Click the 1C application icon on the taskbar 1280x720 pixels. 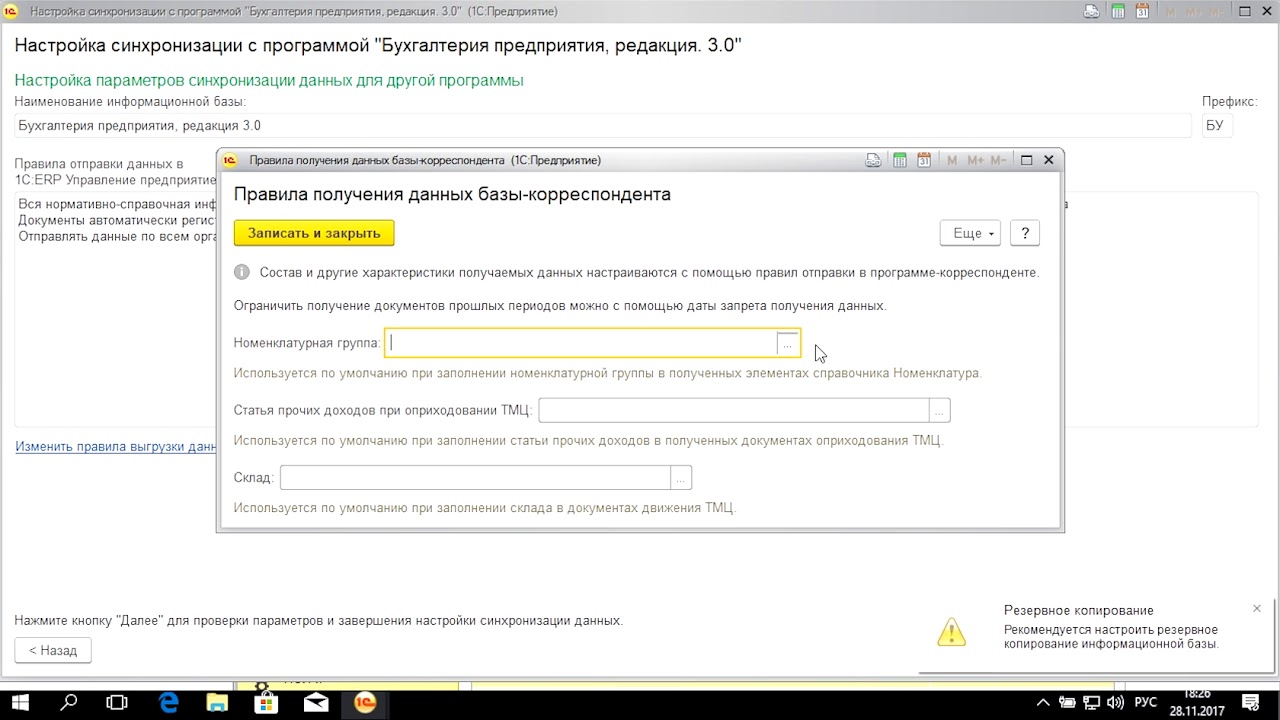(x=365, y=702)
